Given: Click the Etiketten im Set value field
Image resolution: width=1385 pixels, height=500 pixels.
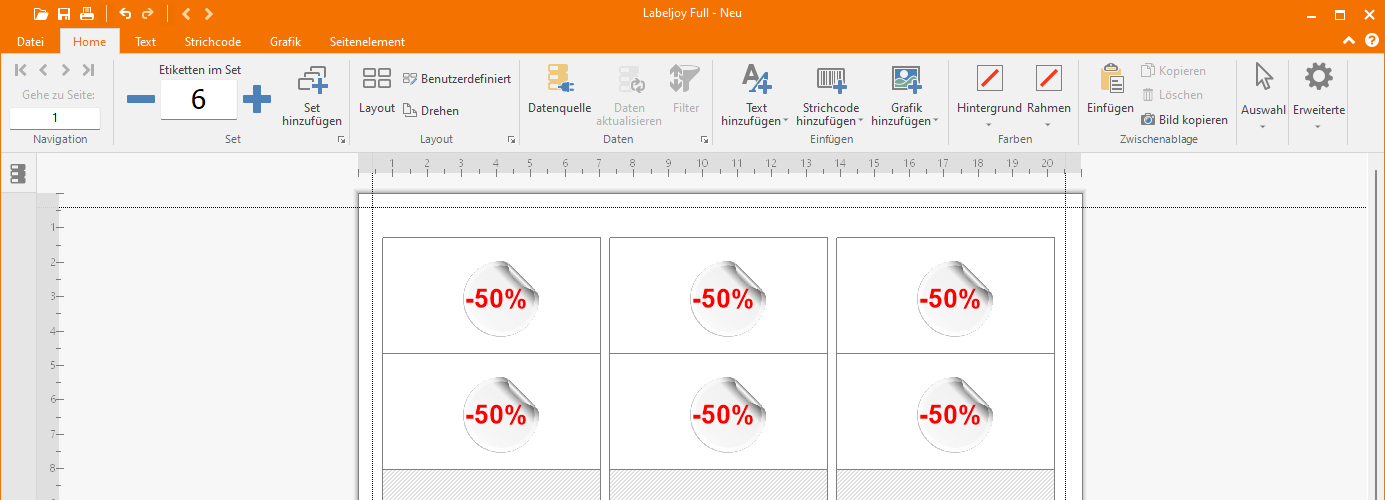Looking at the screenshot, I should [198, 100].
